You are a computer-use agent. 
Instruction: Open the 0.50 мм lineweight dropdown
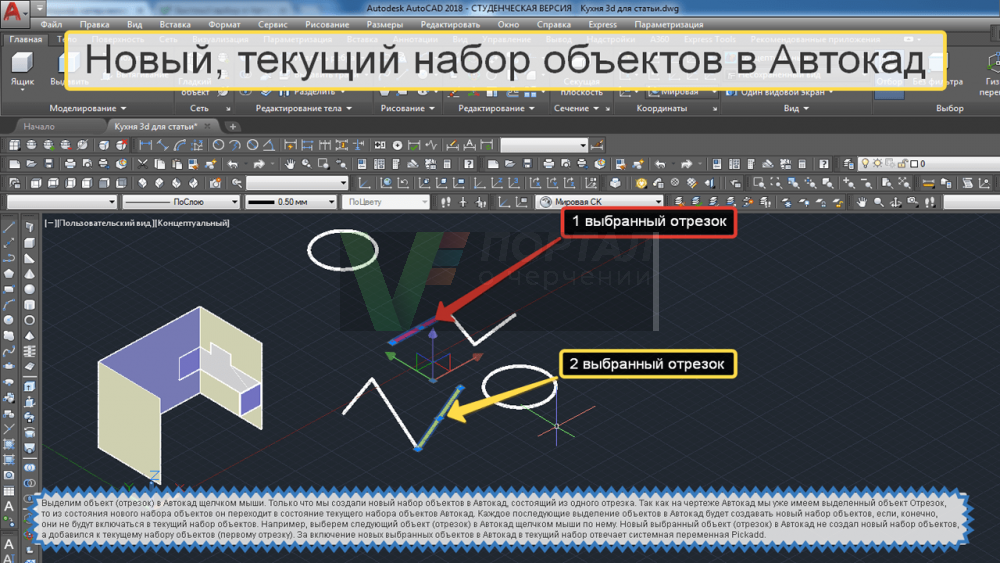[x=290, y=202]
